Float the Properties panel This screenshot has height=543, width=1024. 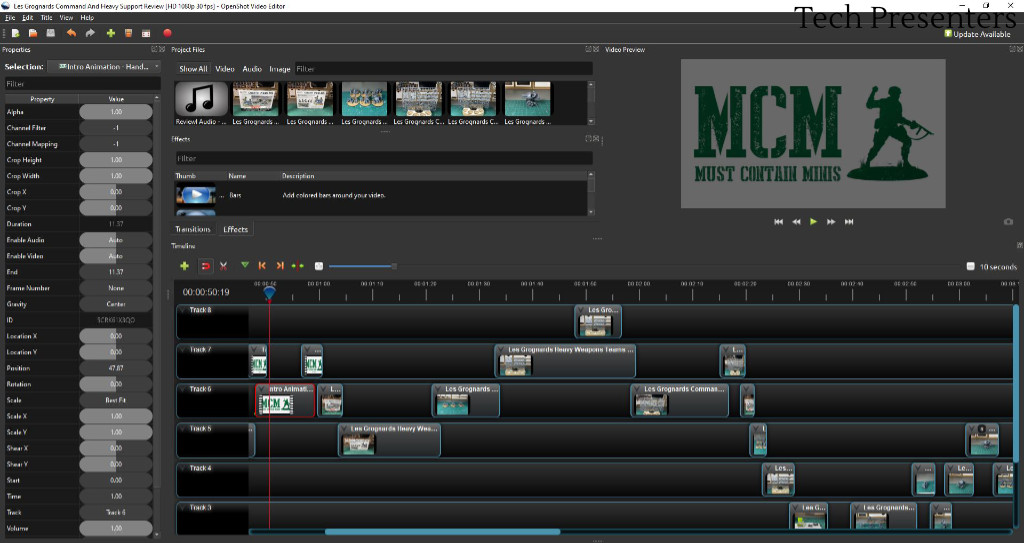pyautogui.click(x=154, y=49)
